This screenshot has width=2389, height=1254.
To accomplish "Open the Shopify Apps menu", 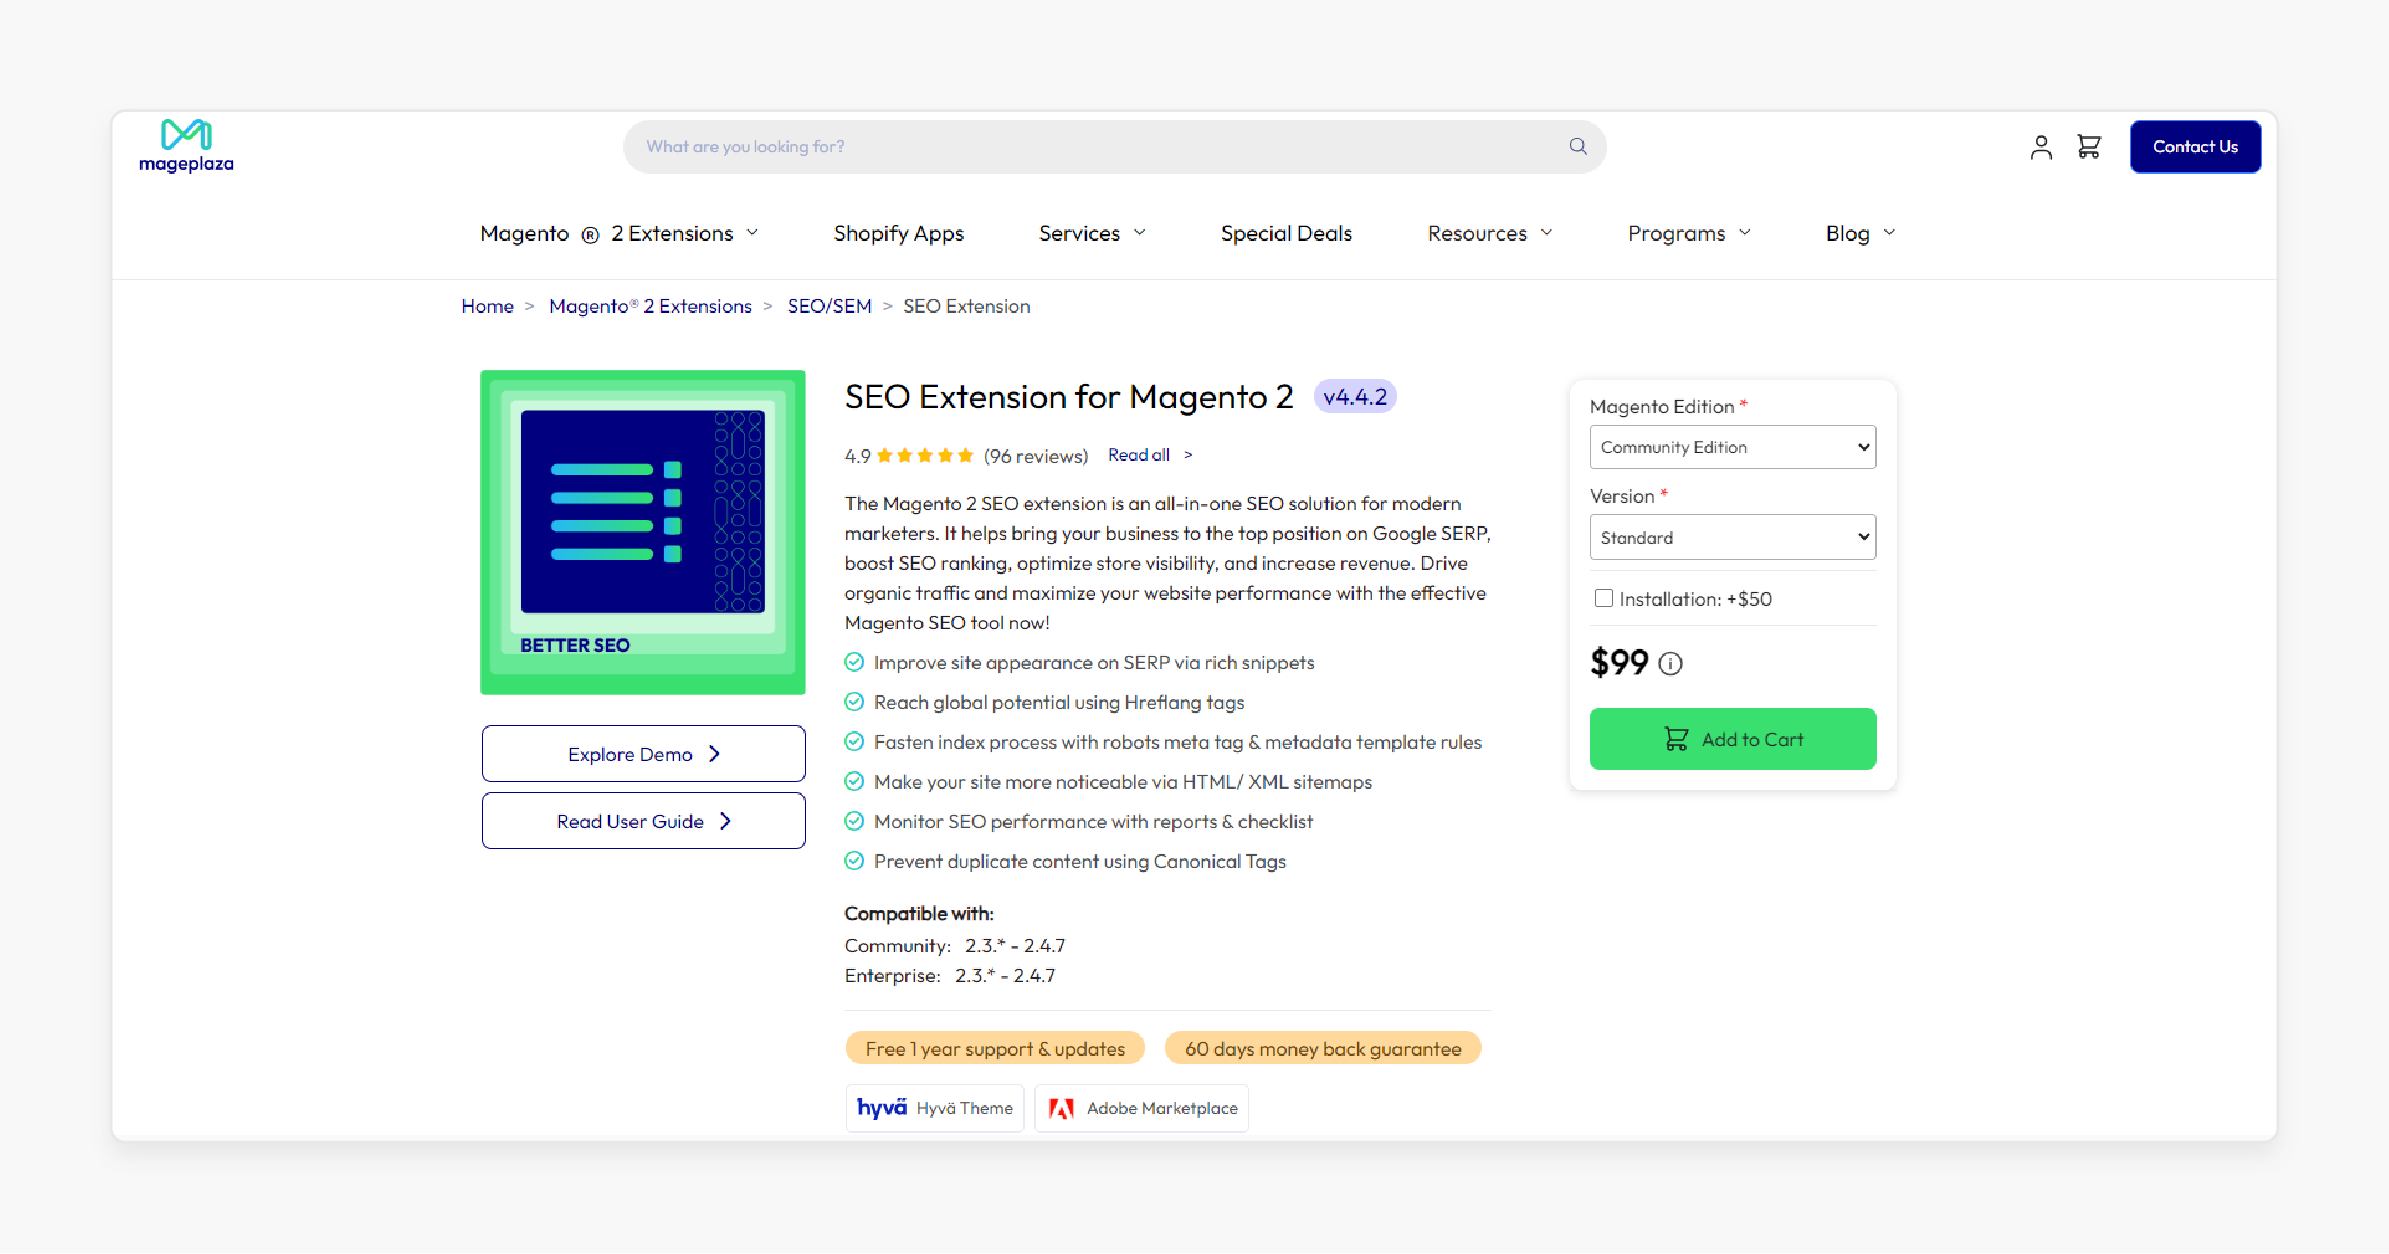I will (898, 233).
